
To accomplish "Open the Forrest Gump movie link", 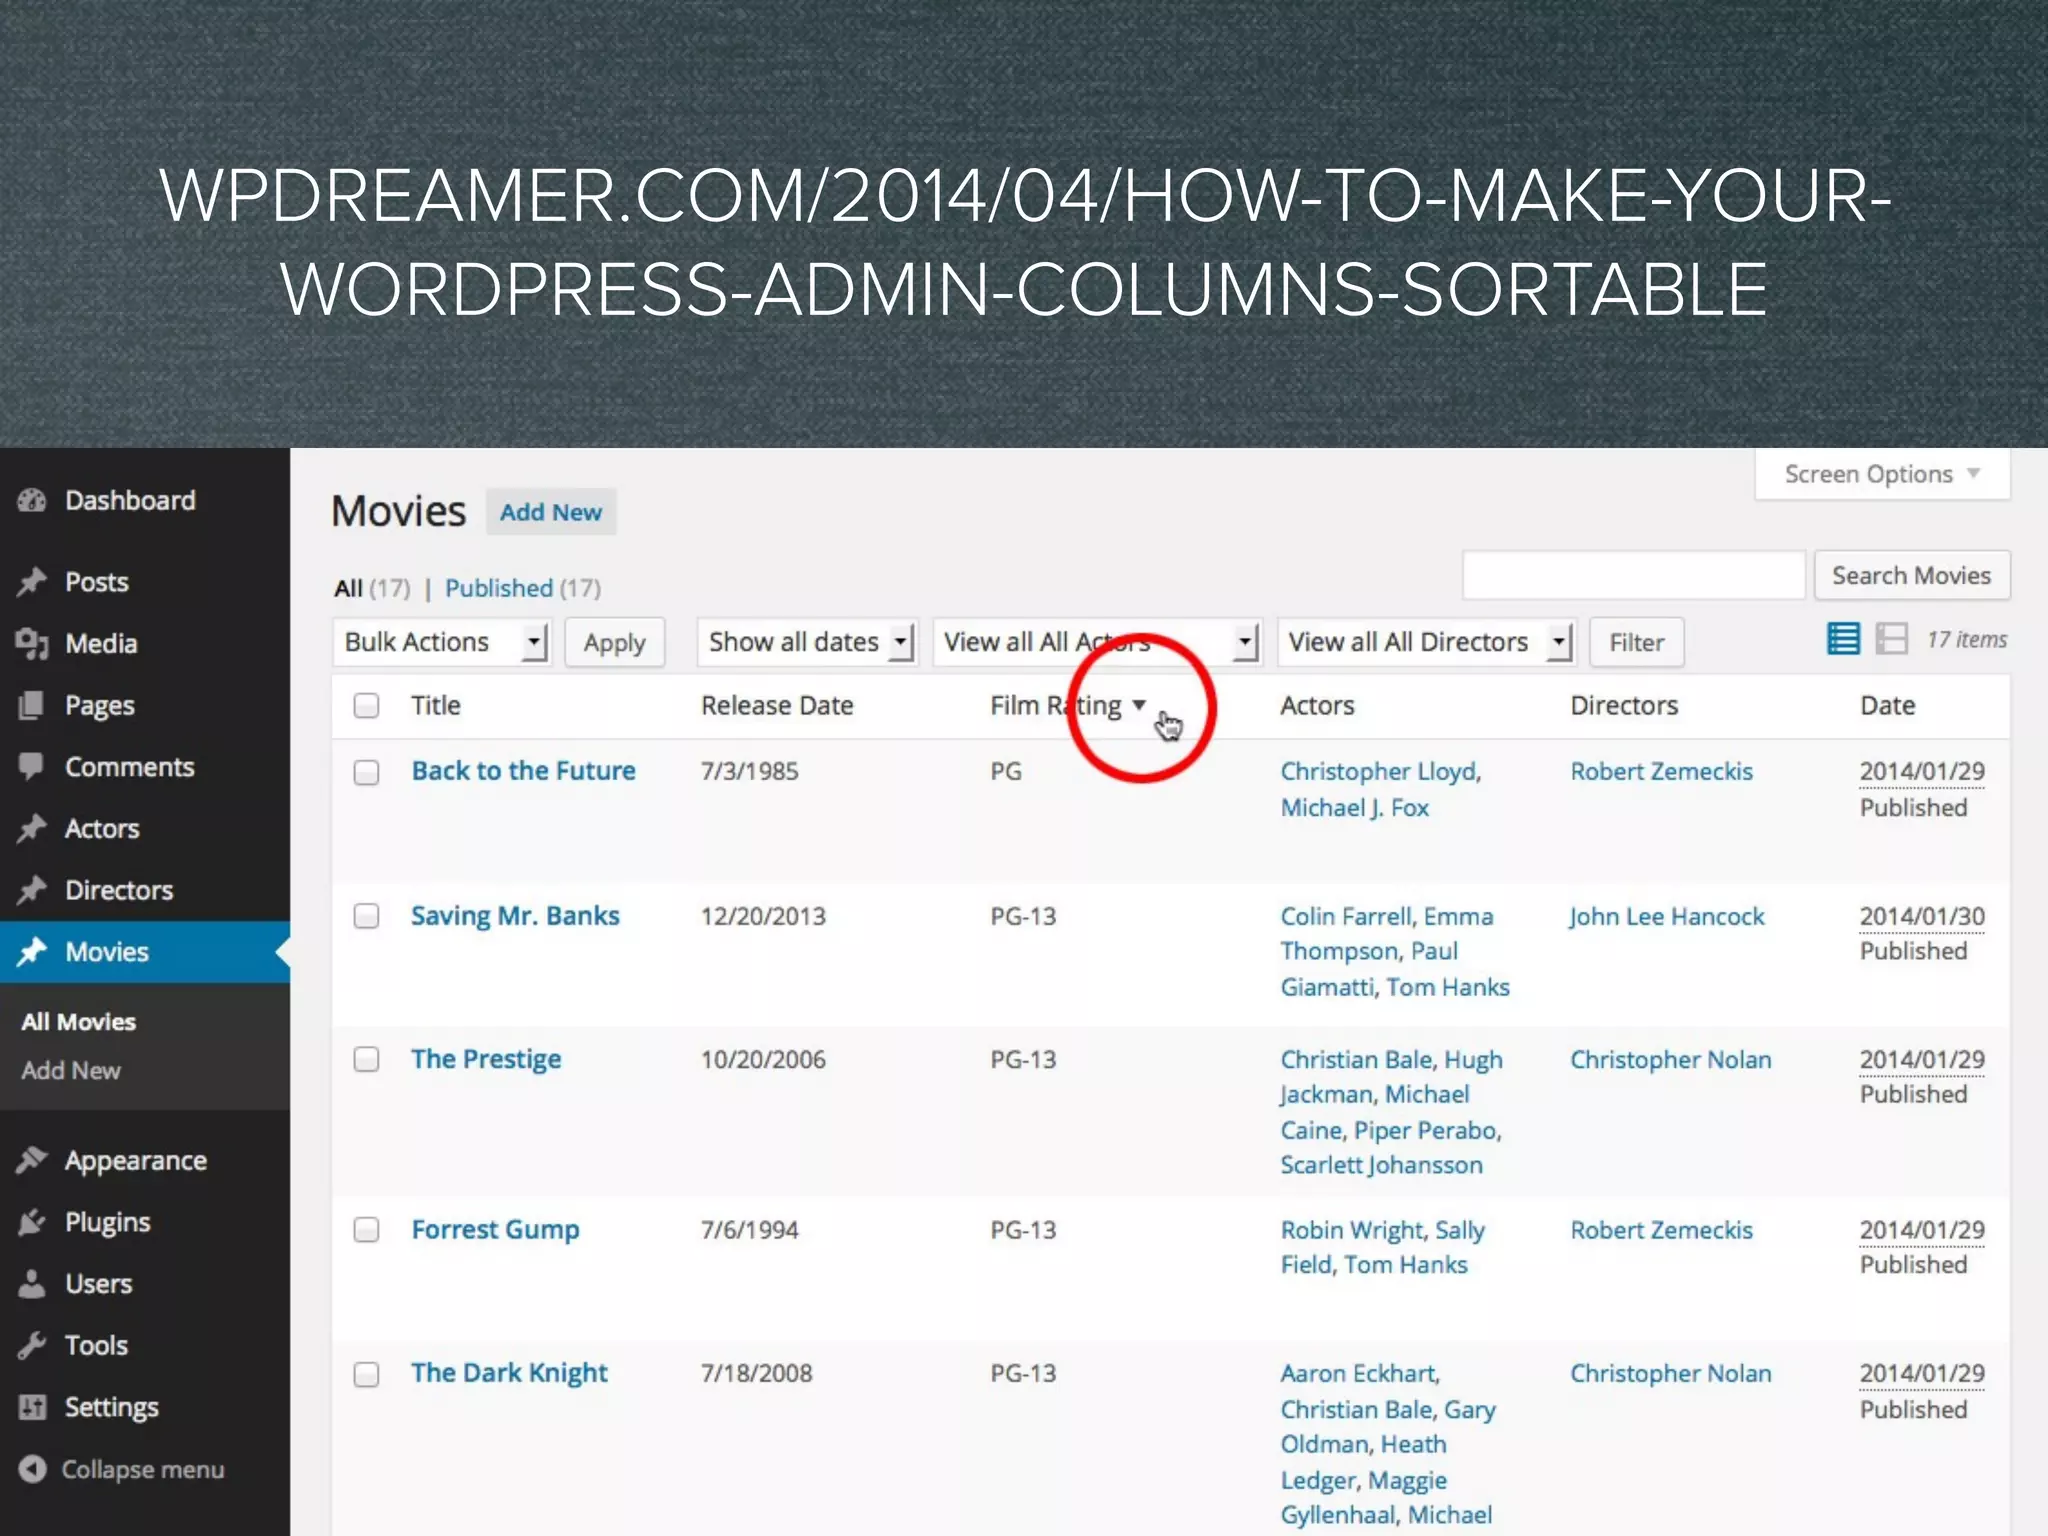I will click(x=496, y=1230).
